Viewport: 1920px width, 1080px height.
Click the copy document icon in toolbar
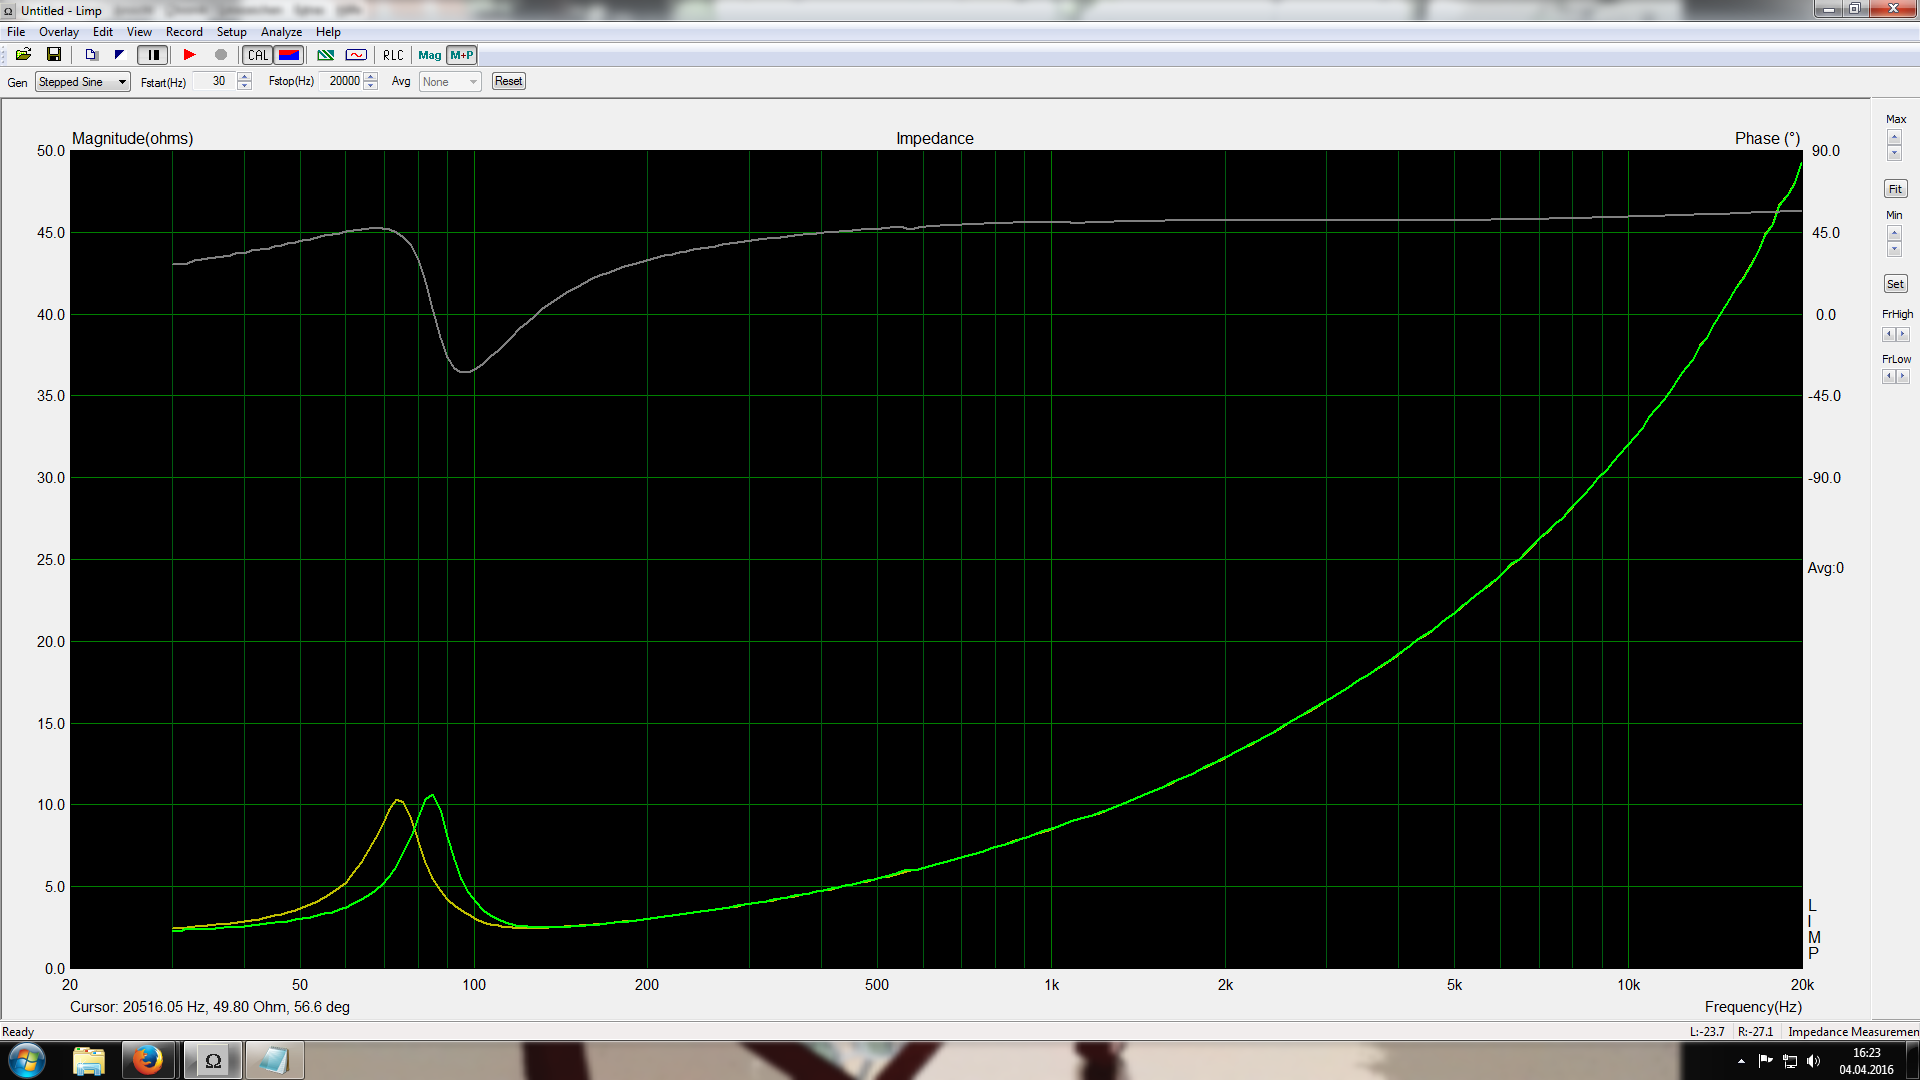(91, 55)
